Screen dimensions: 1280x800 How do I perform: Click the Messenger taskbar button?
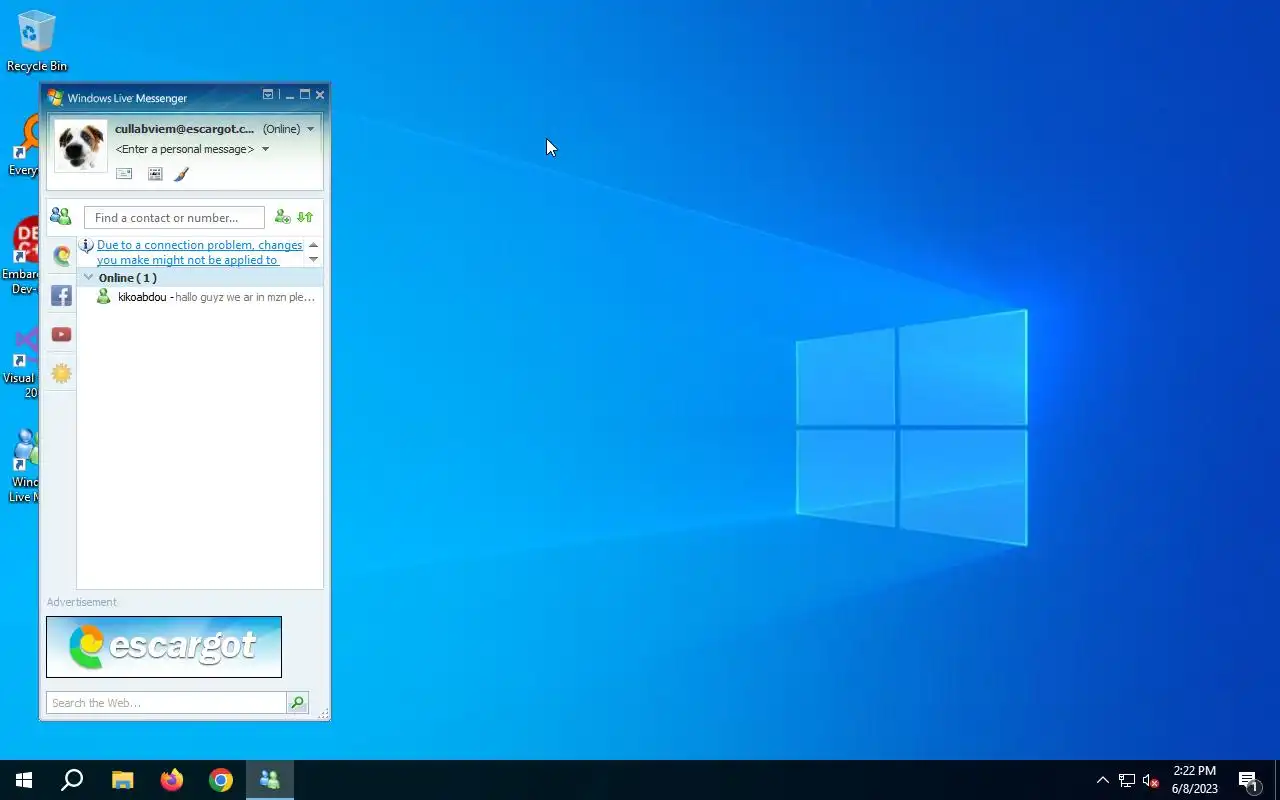pos(270,780)
